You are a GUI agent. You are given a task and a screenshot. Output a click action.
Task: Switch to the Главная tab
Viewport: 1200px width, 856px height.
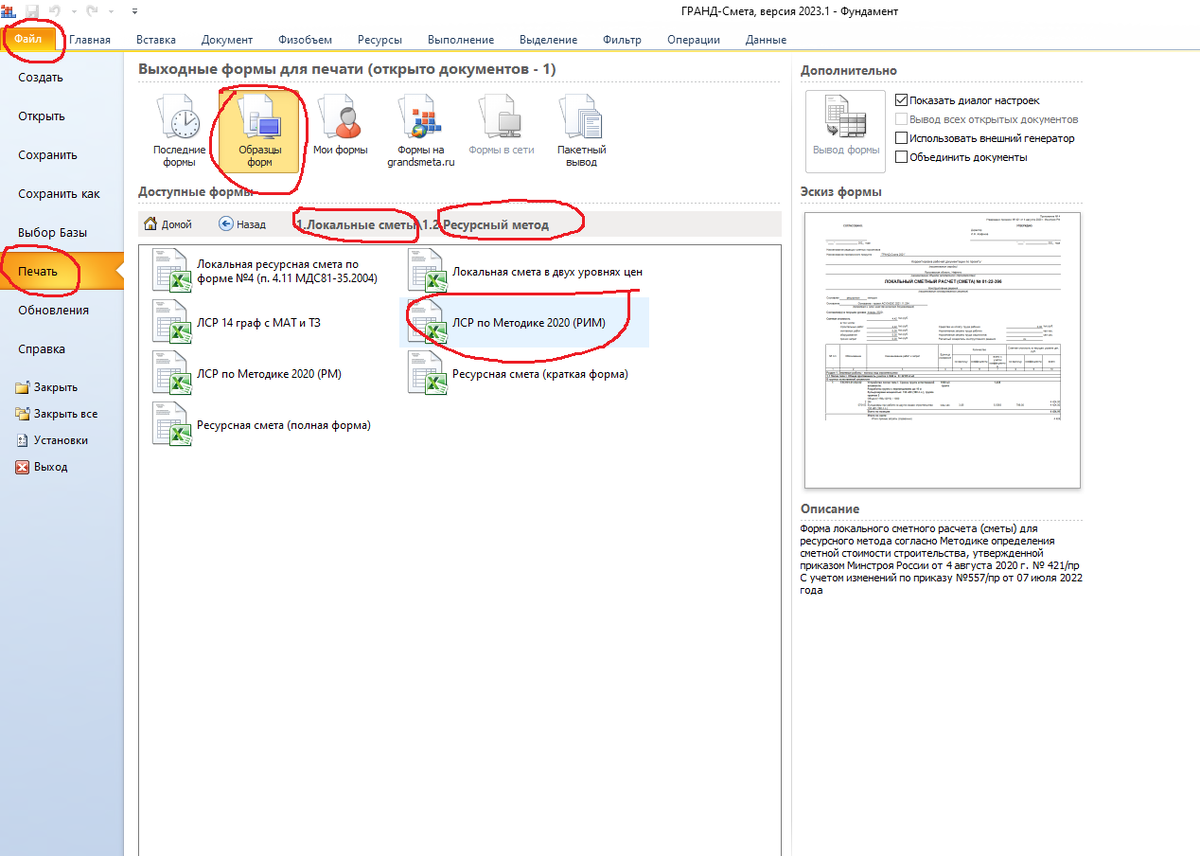[x=90, y=40]
